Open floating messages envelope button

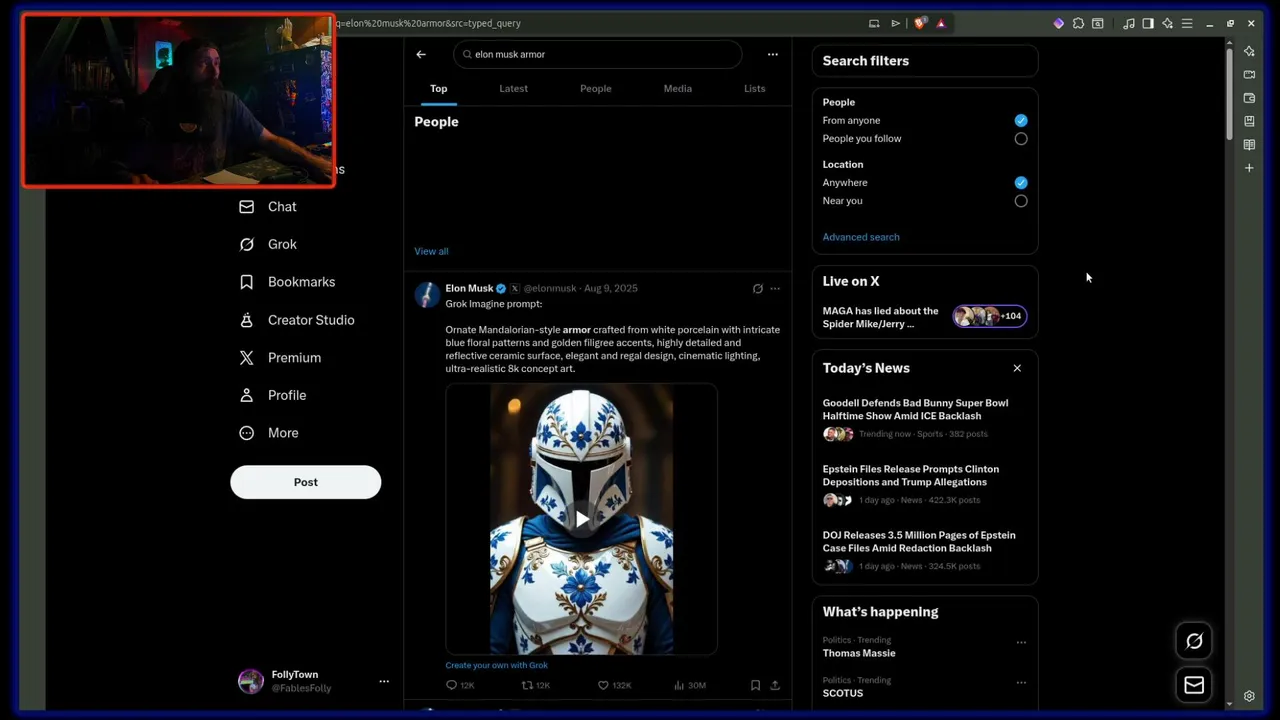(1194, 685)
